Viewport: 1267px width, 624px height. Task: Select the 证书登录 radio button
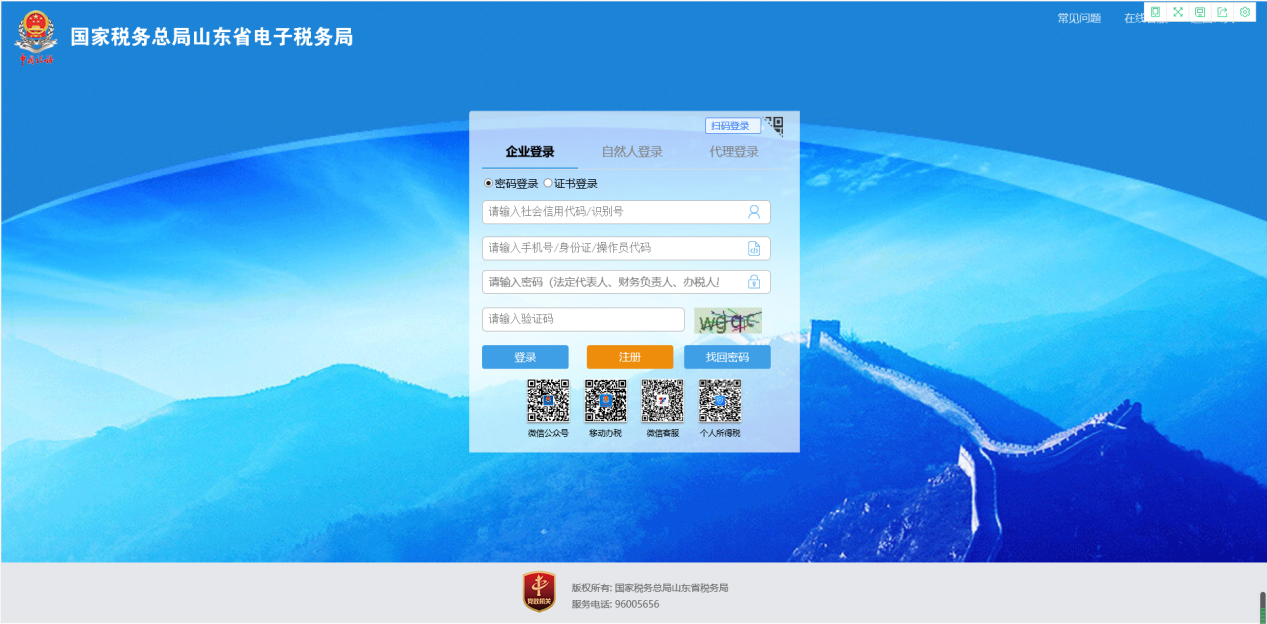[548, 183]
